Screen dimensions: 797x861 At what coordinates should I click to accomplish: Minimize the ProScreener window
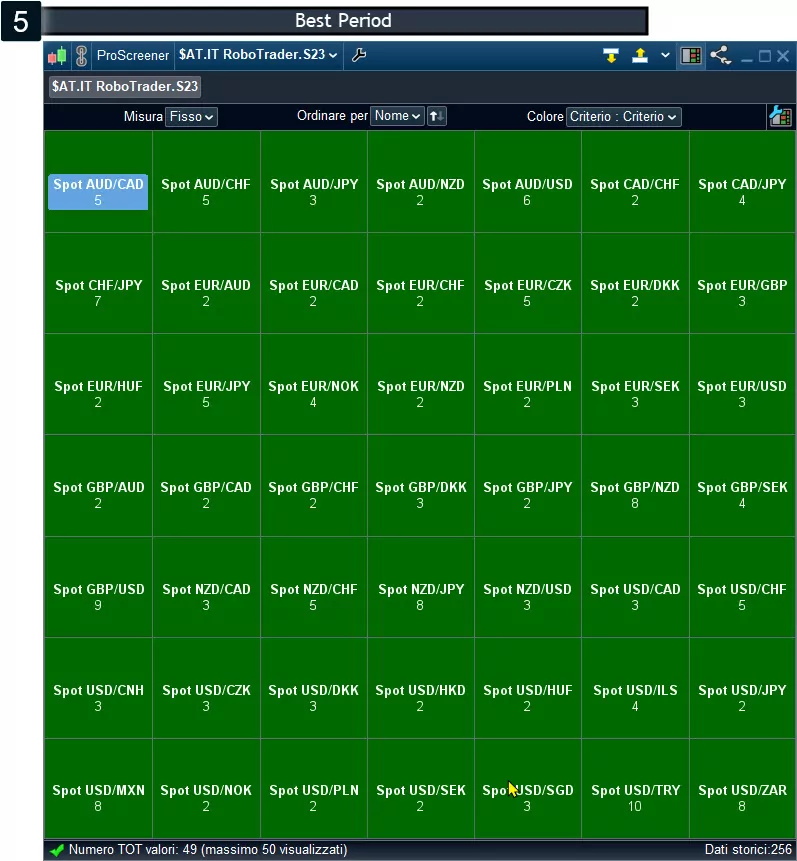point(746,57)
